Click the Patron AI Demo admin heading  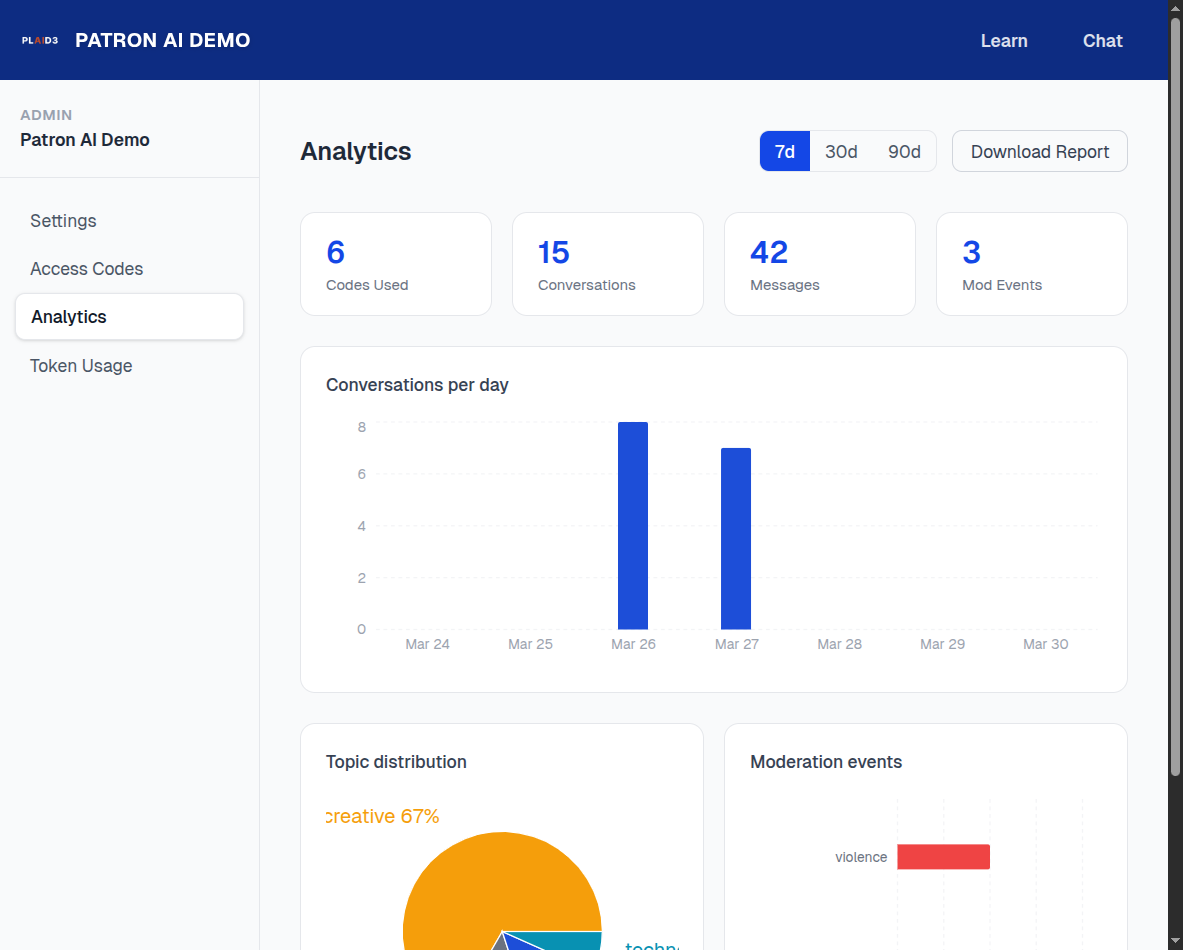pyautogui.click(x=84, y=140)
